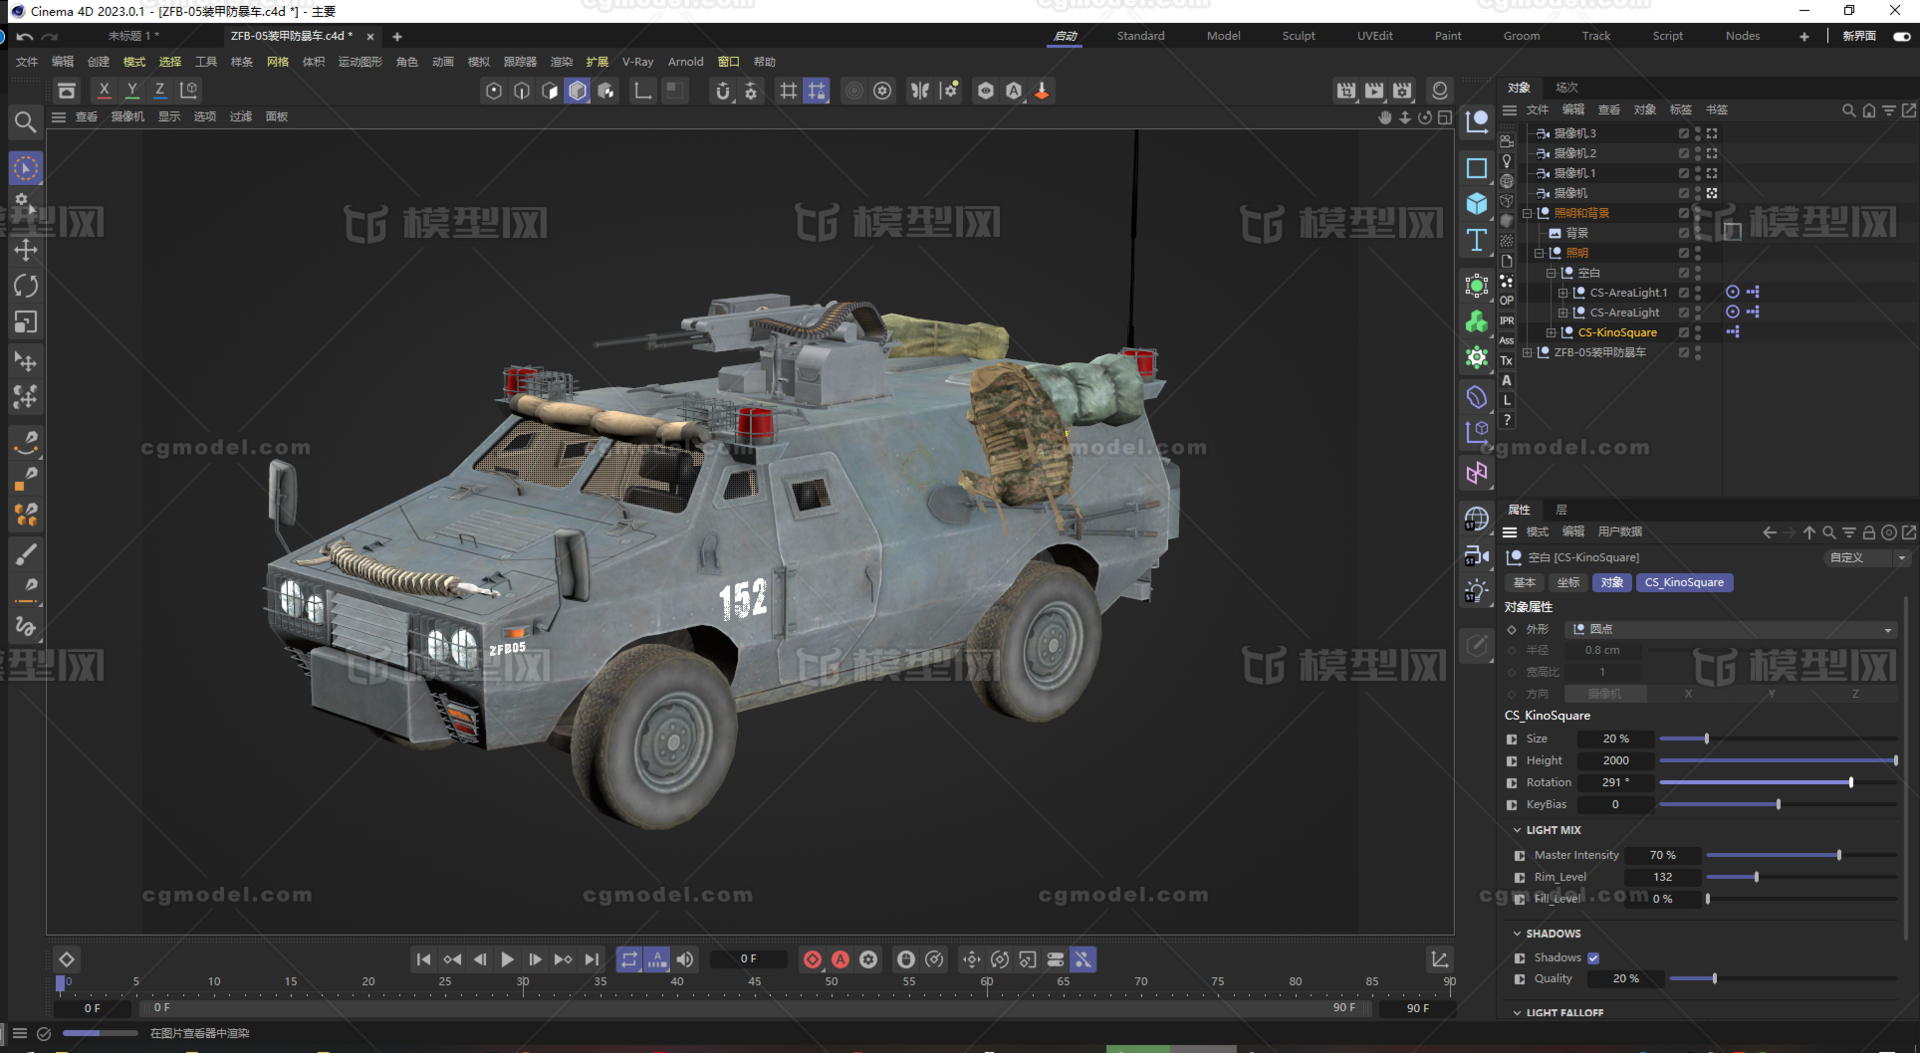Click the CS_KinoSquare attribute tab

pos(1684,582)
